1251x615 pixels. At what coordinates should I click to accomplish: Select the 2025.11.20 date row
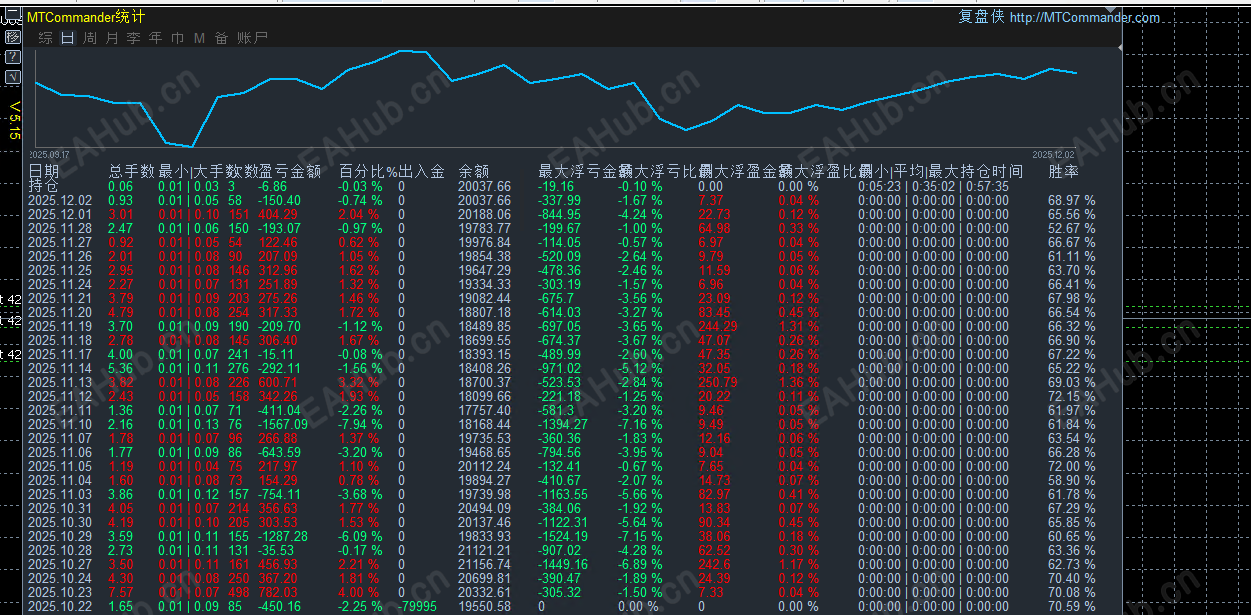point(59,313)
